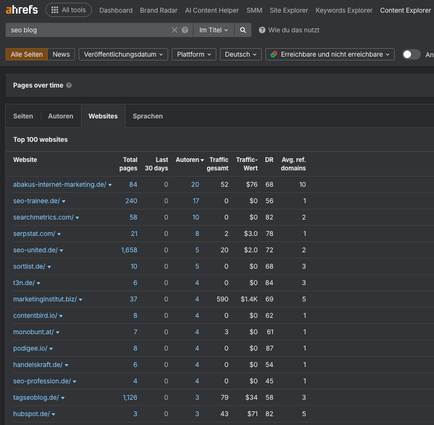Click 8 authors for serpstat.com

[197, 233]
